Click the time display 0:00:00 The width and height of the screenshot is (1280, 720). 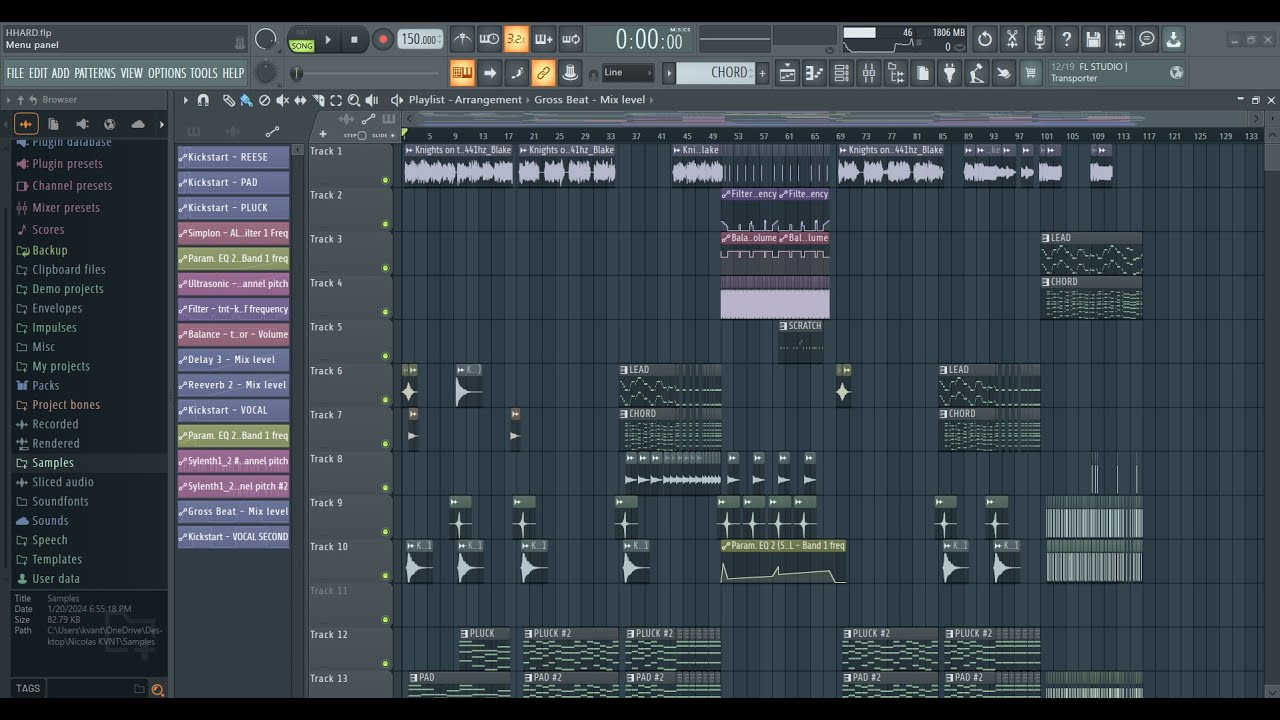(648, 40)
